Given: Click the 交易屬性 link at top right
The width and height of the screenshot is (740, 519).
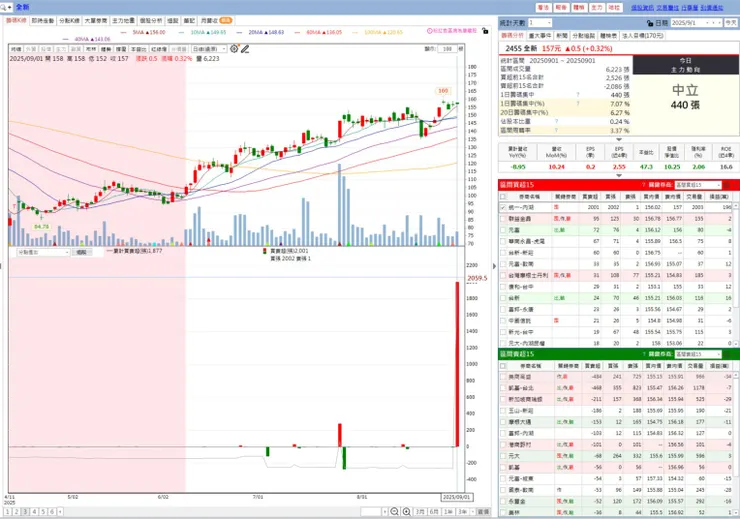Looking at the screenshot, I should click(667, 8).
